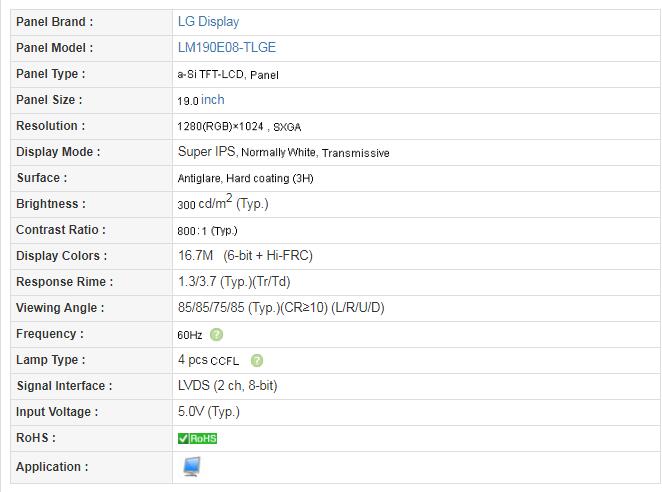
Task: Select the Panel Brand label
Action: (x=54, y=22)
